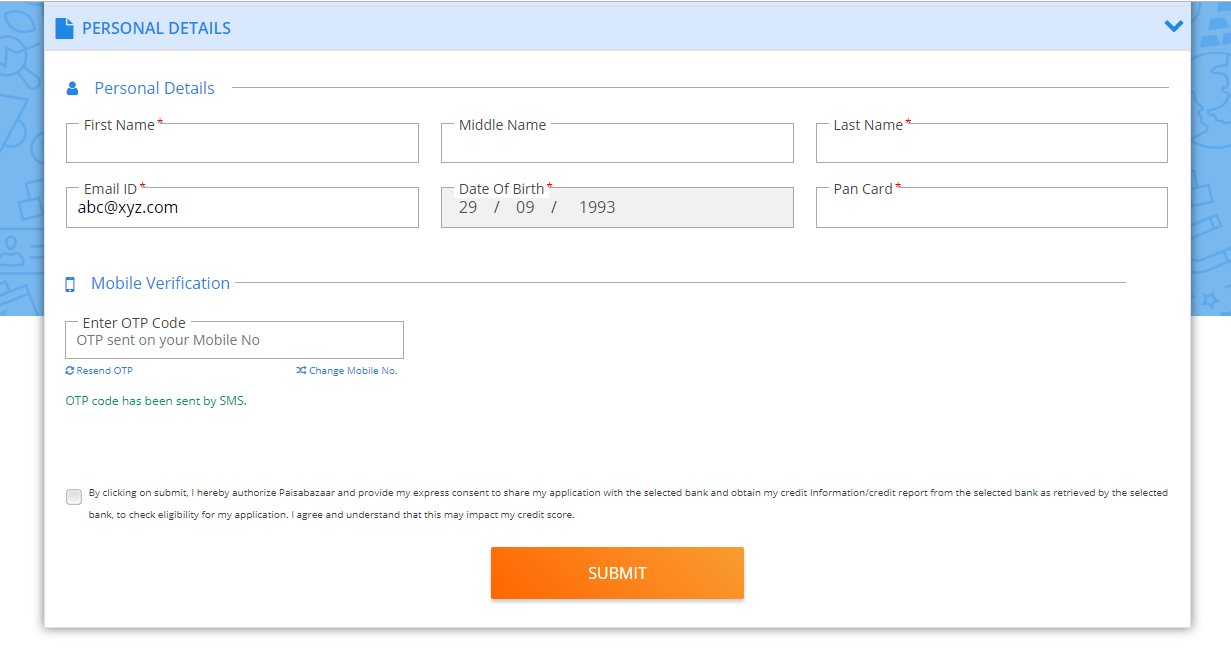Click the person icon next to Personal Details

[72, 89]
